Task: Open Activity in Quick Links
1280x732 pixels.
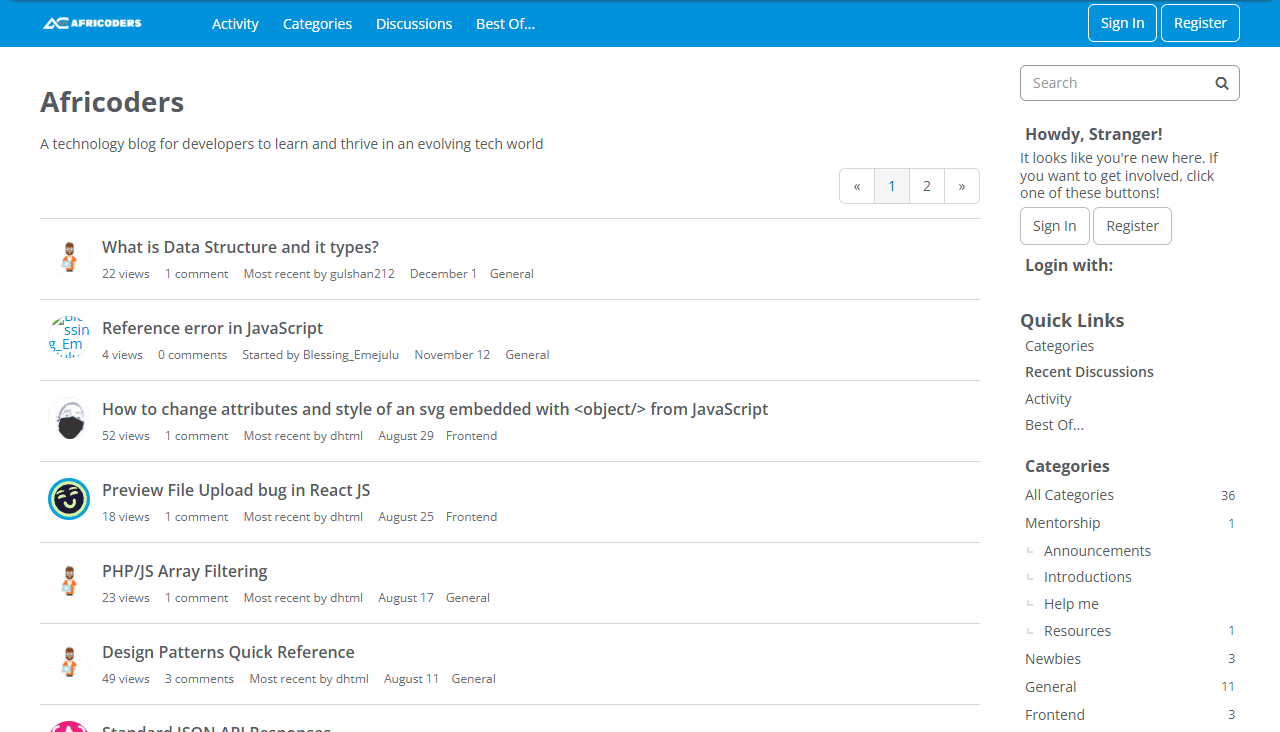Action: pyautogui.click(x=1048, y=399)
